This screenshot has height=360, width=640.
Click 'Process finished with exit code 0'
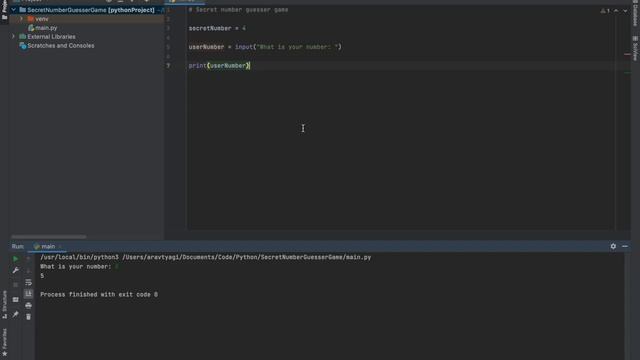click(x=99, y=294)
